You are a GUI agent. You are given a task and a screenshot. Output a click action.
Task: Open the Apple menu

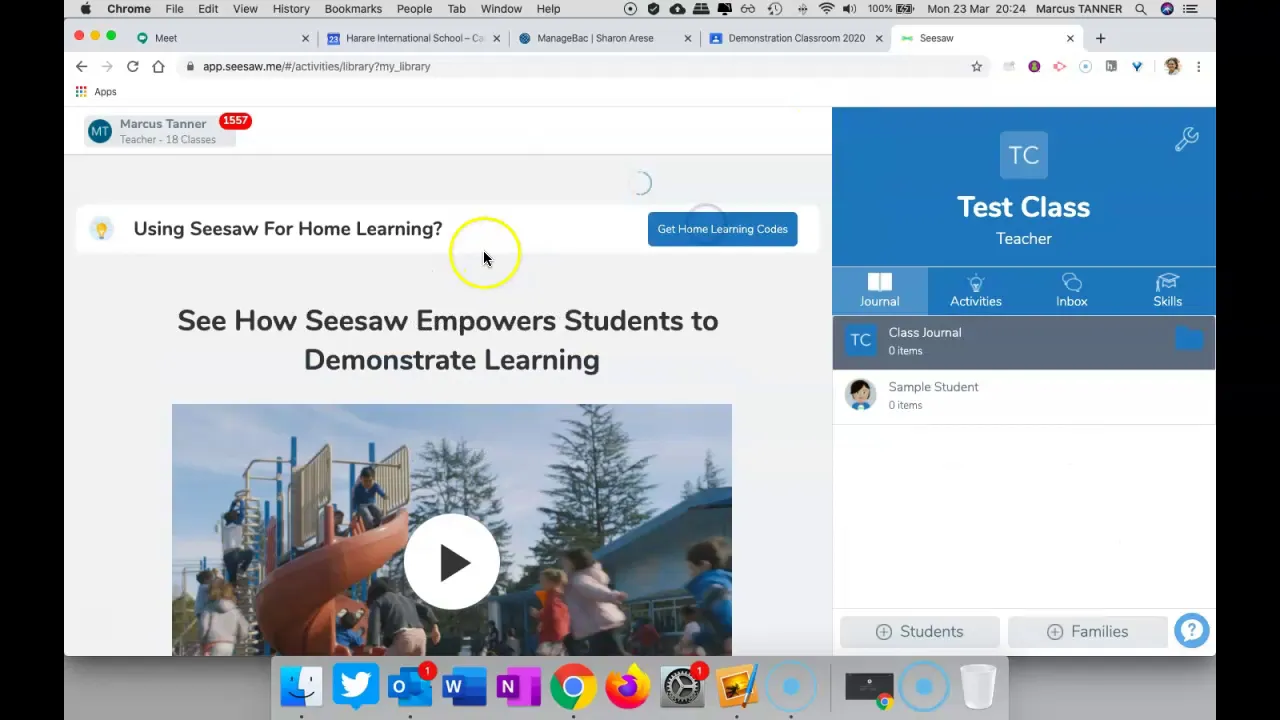pyautogui.click(x=85, y=9)
